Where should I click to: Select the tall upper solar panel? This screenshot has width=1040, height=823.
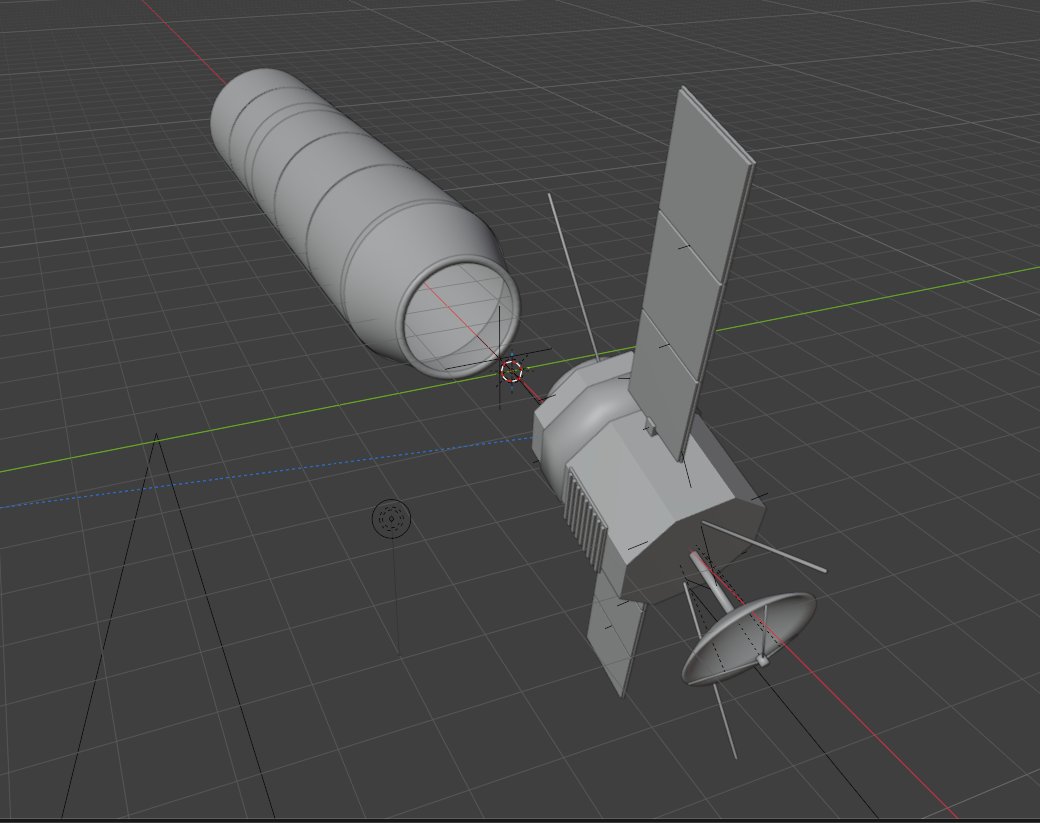point(690,272)
